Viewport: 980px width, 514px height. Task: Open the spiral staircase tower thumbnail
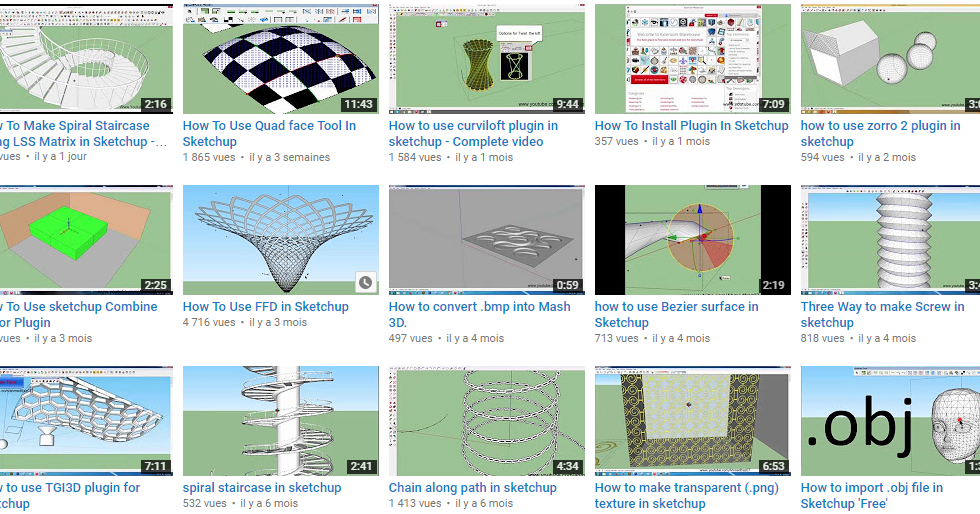281,421
